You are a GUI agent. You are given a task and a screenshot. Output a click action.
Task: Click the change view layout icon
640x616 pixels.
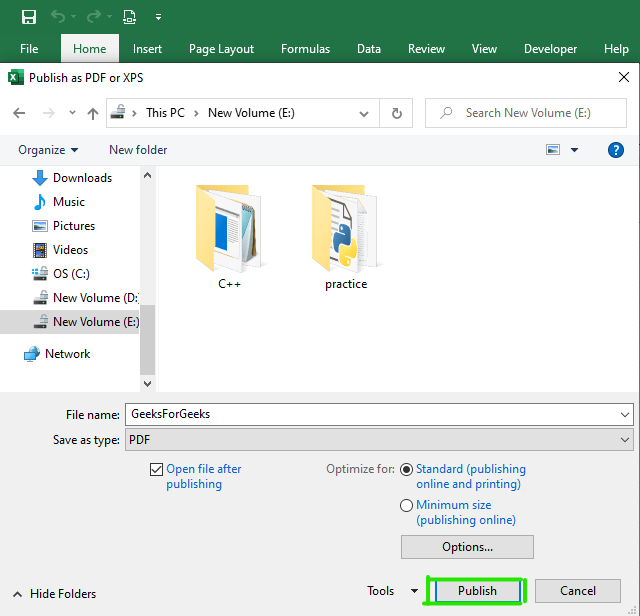point(553,150)
